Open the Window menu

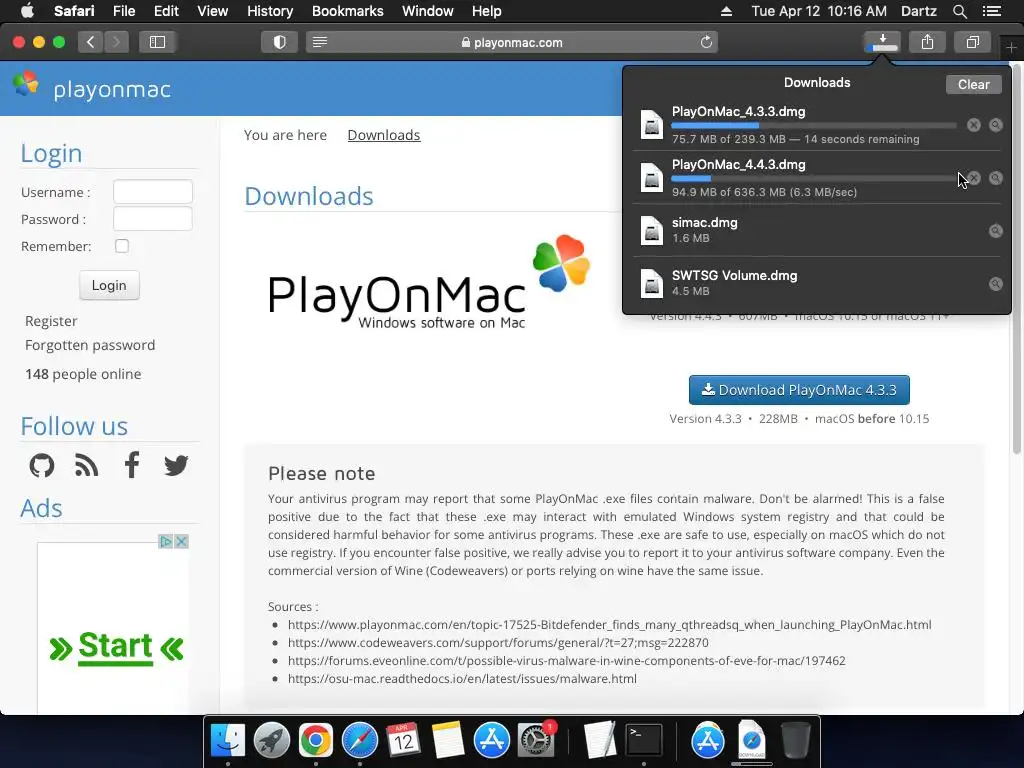coord(428,11)
